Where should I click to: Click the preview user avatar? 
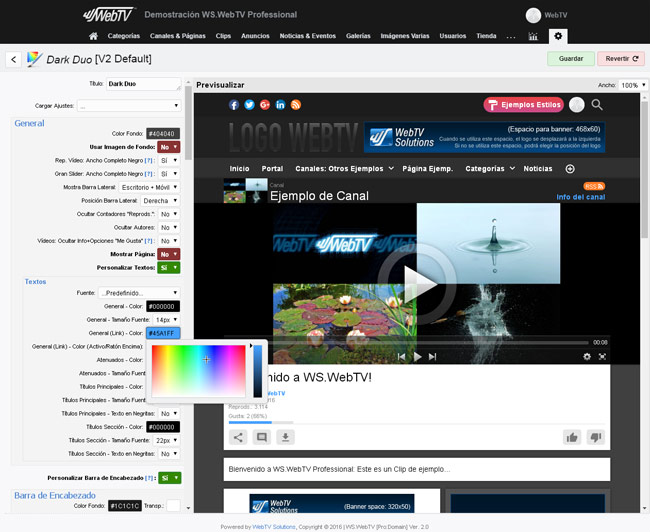(577, 104)
